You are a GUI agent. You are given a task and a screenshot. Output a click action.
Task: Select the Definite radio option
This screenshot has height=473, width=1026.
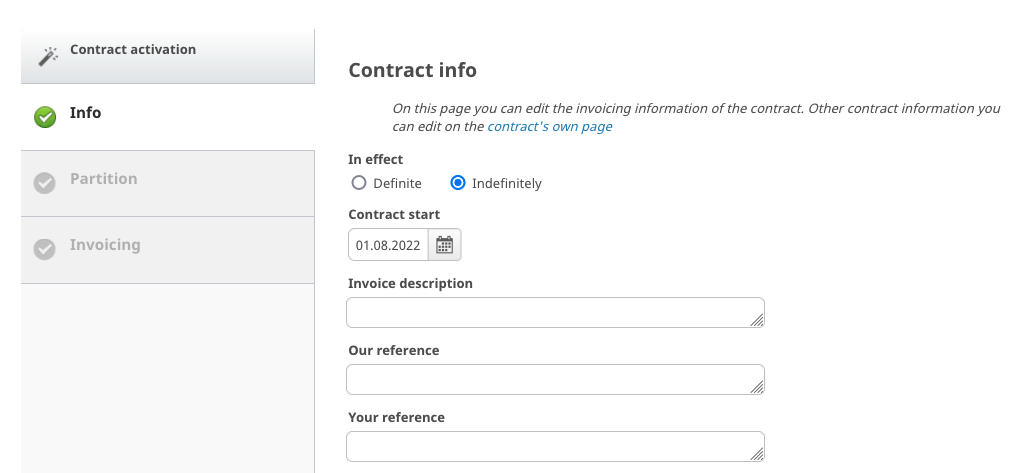tap(359, 183)
